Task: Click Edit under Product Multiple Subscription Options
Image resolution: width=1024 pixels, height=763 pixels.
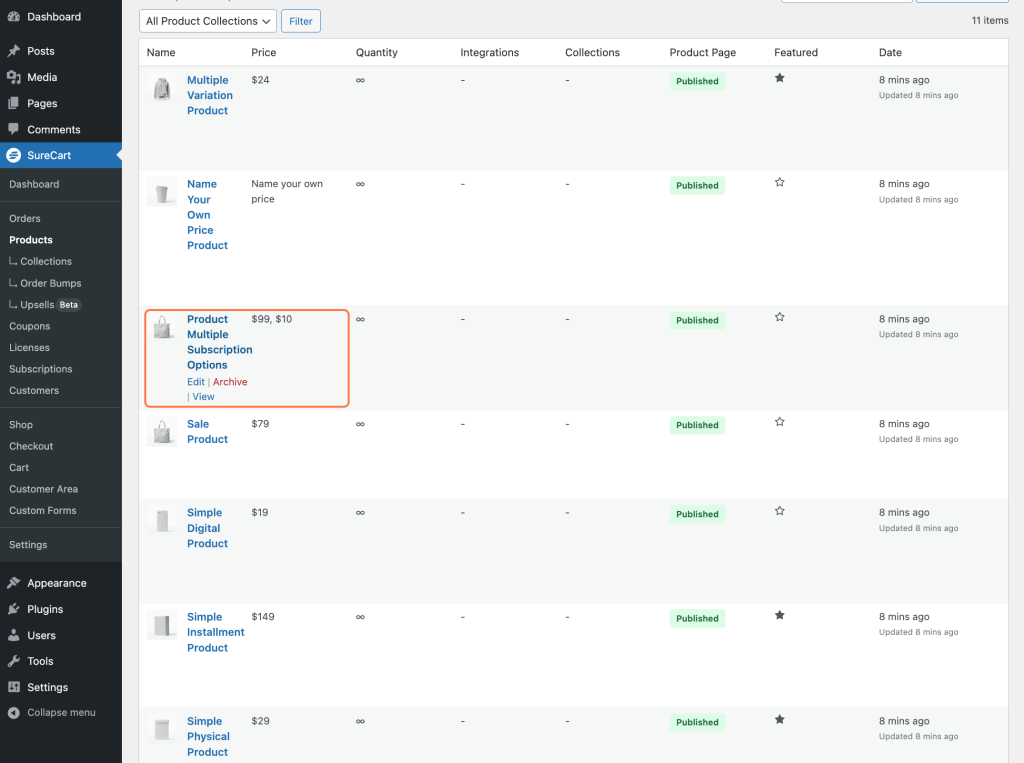Action: (195, 382)
